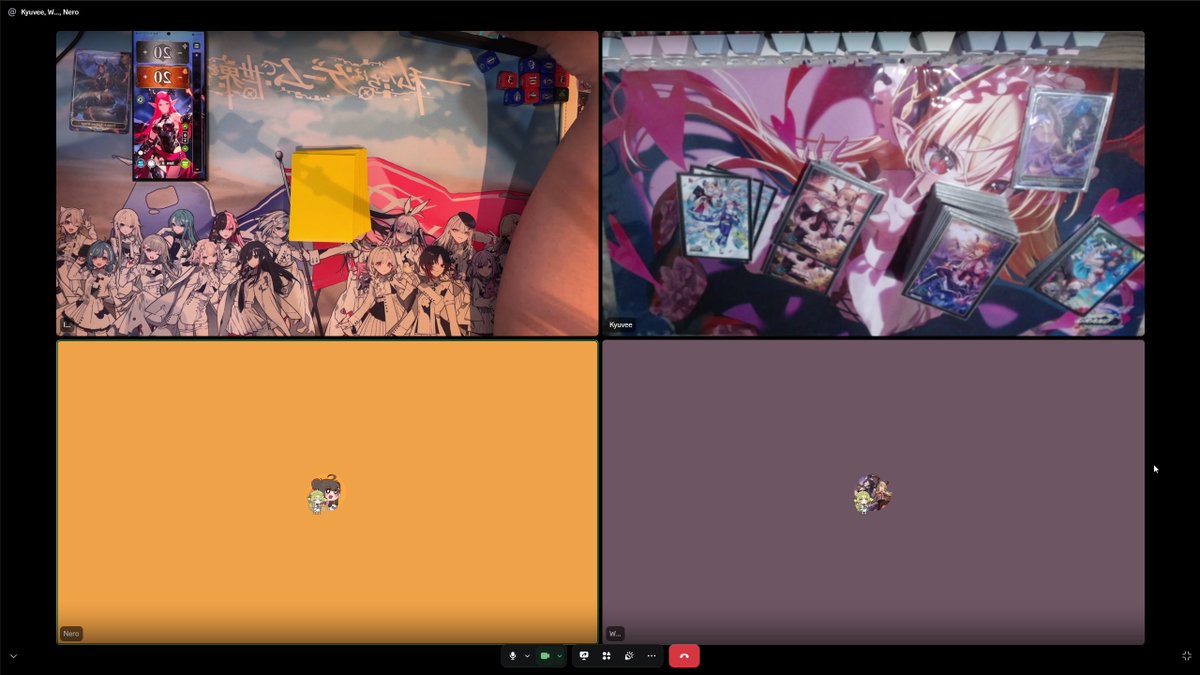The image size is (1200, 675).
Task: Click the "Kyuvee" name label
Action: [621, 325]
